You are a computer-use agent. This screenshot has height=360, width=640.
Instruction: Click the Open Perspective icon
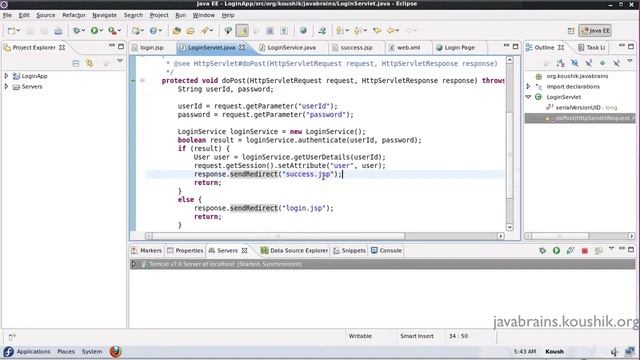coord(571,31)
